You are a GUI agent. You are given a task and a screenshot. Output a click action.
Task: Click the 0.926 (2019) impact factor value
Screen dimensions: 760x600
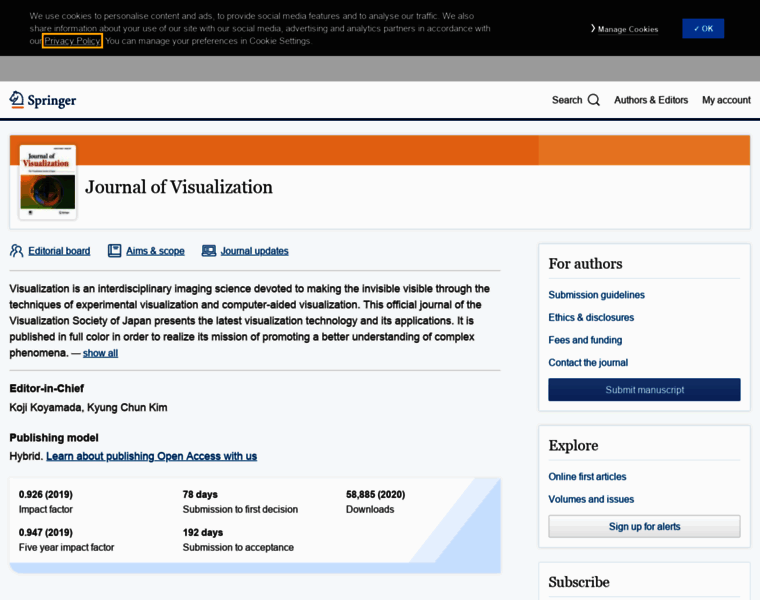coord(46,494)
